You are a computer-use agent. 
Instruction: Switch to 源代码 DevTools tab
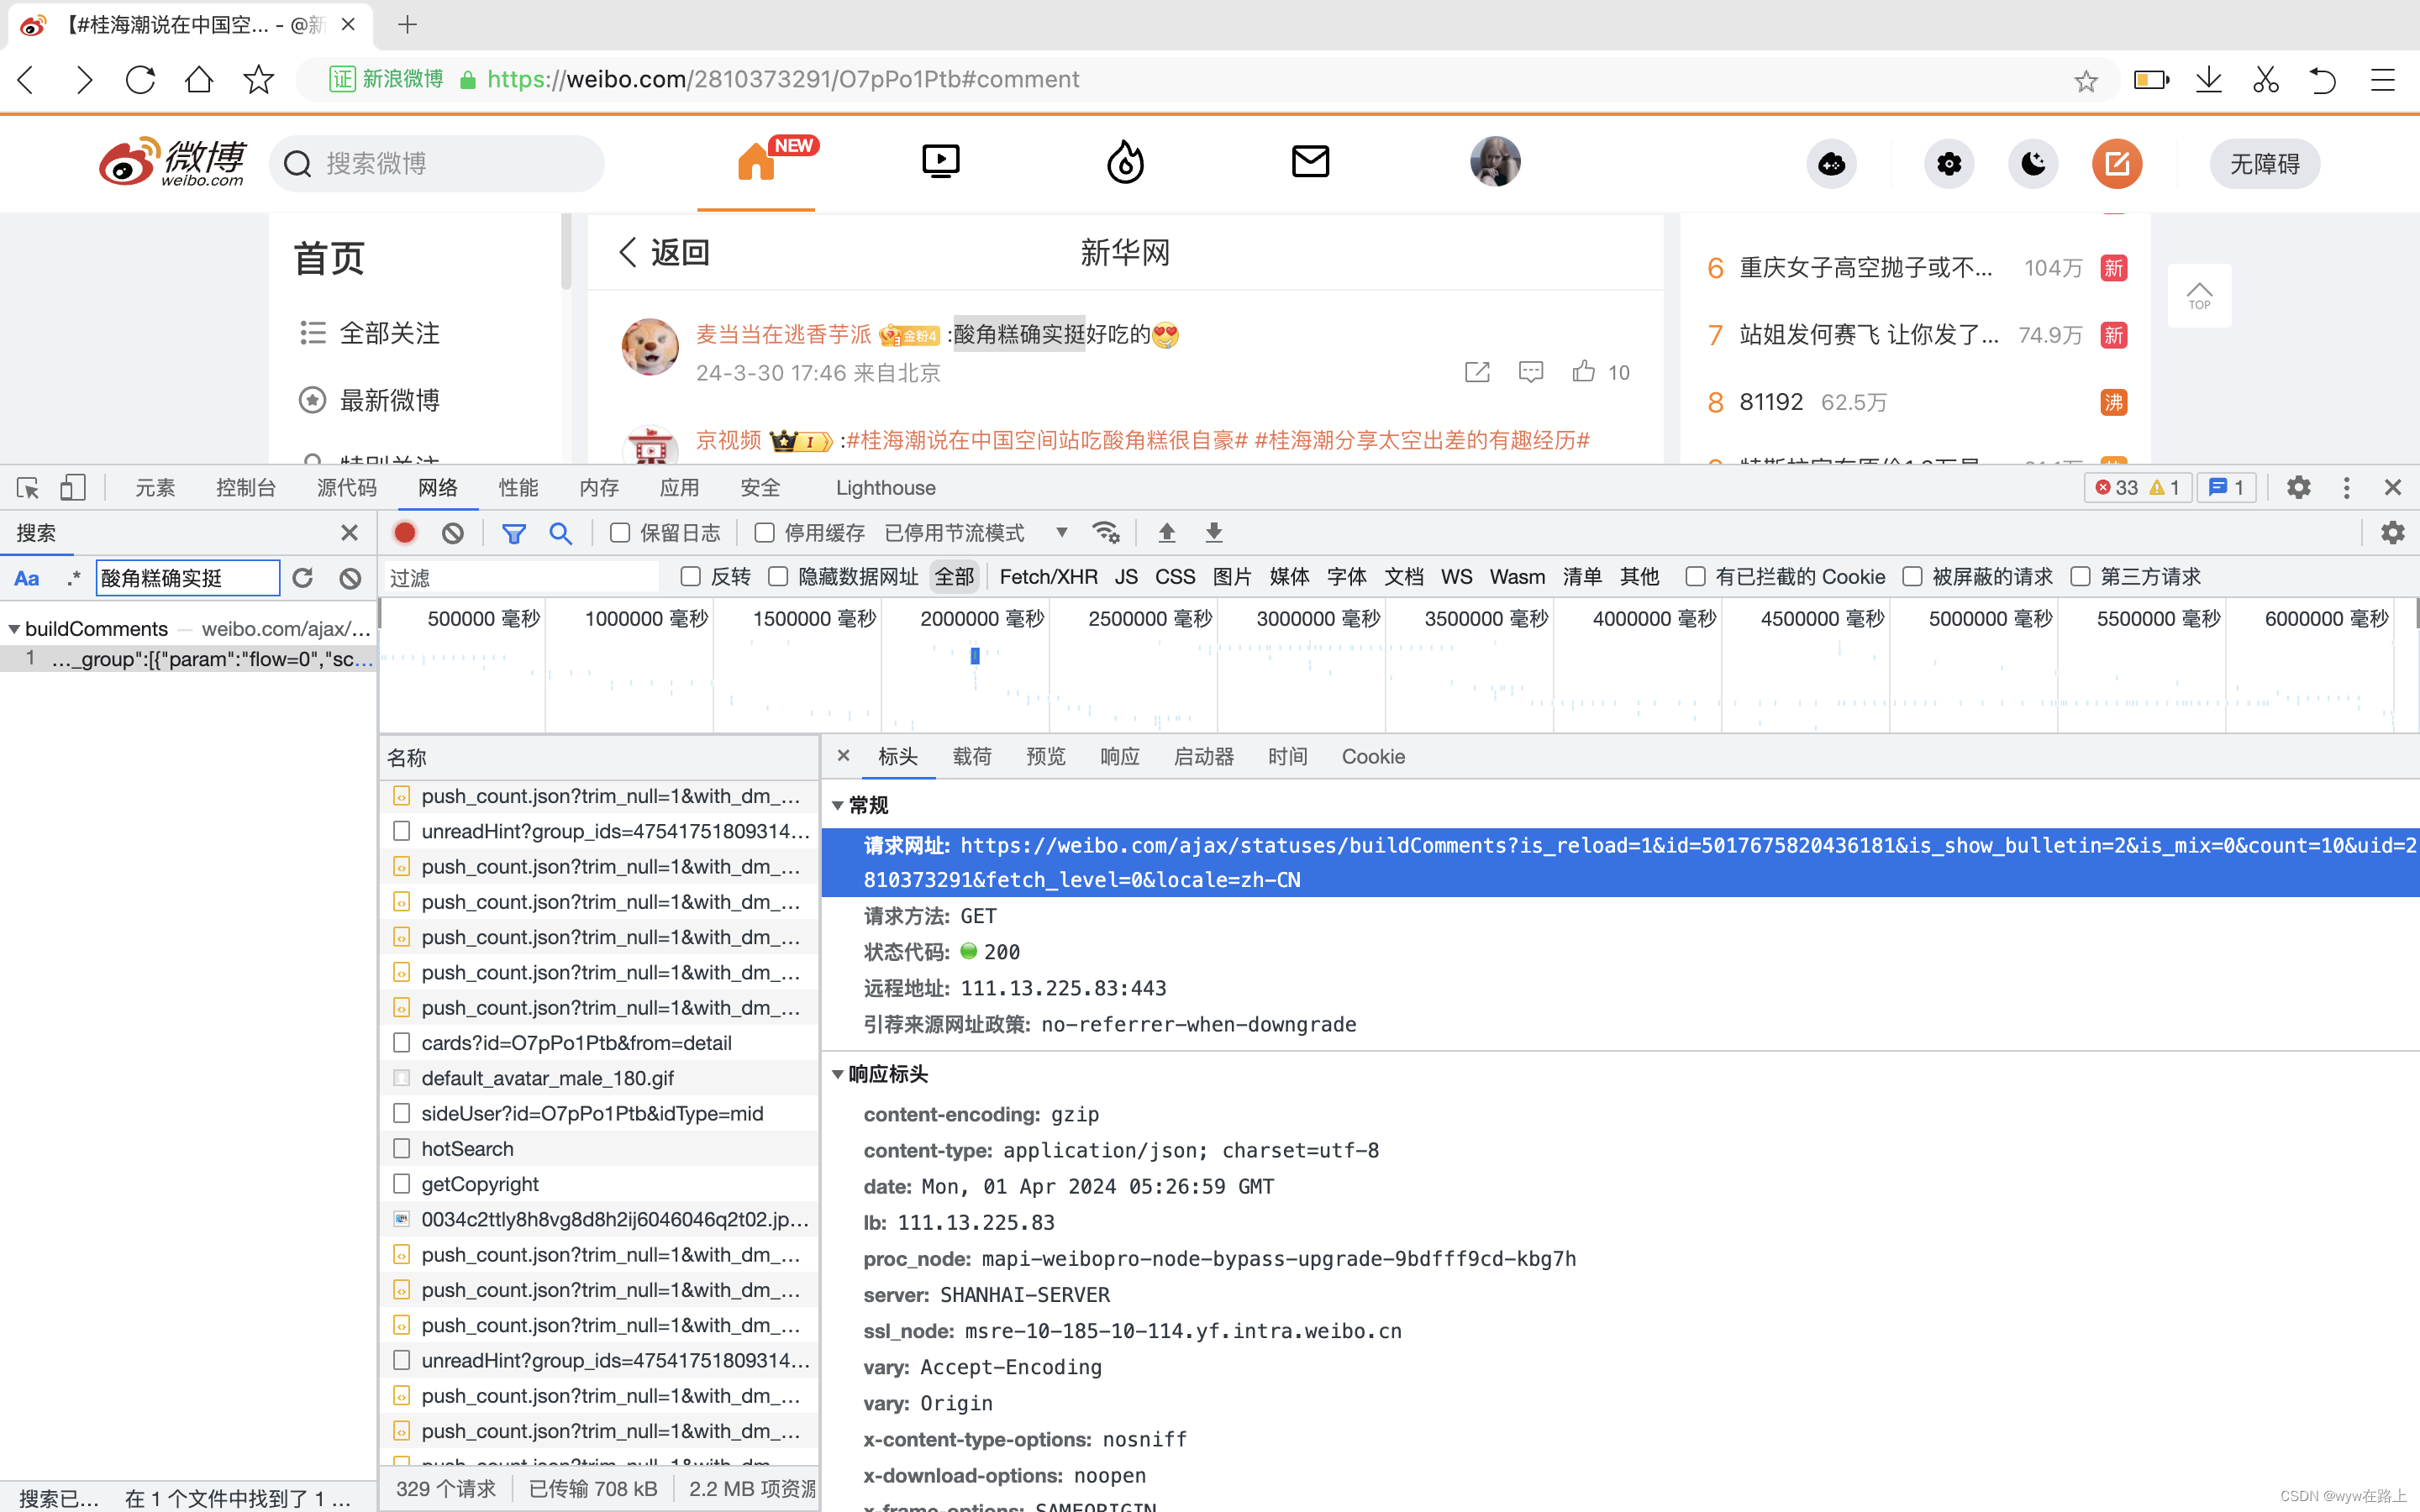[x=347, y=488]
